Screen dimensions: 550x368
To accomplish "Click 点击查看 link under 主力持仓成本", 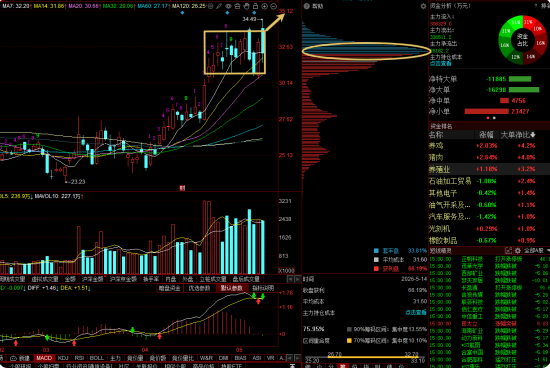I will (x=441, y=63).
